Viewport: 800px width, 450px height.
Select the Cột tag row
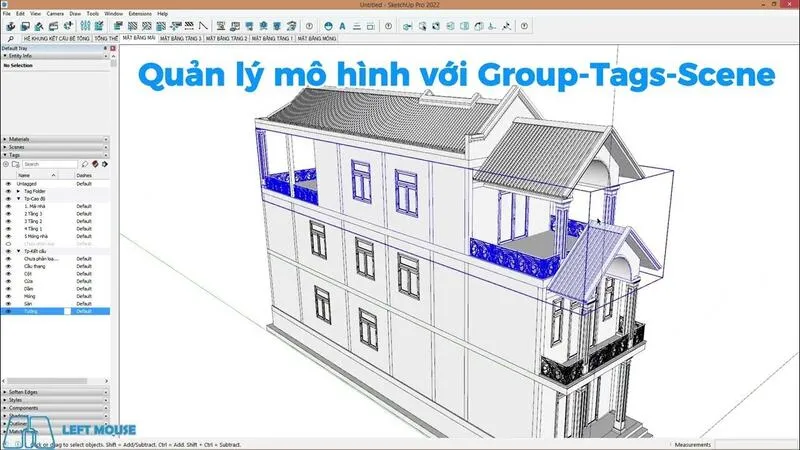coord(55,274)
